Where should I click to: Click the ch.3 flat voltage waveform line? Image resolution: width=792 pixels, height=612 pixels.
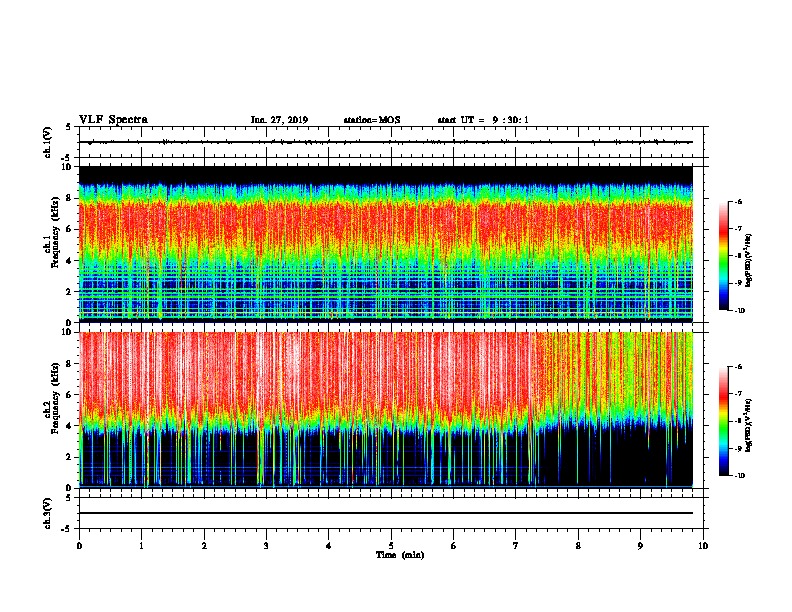point(386,513)
